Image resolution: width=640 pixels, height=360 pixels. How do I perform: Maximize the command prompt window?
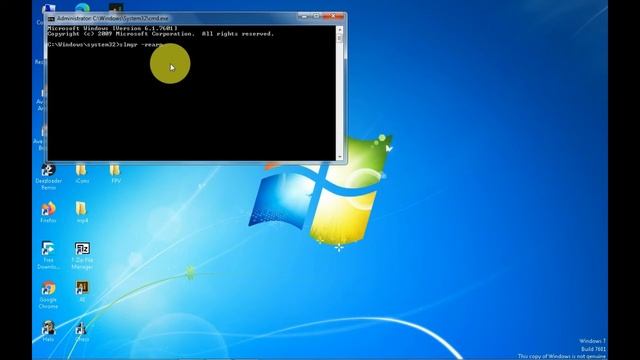click(x=316, y=16)
